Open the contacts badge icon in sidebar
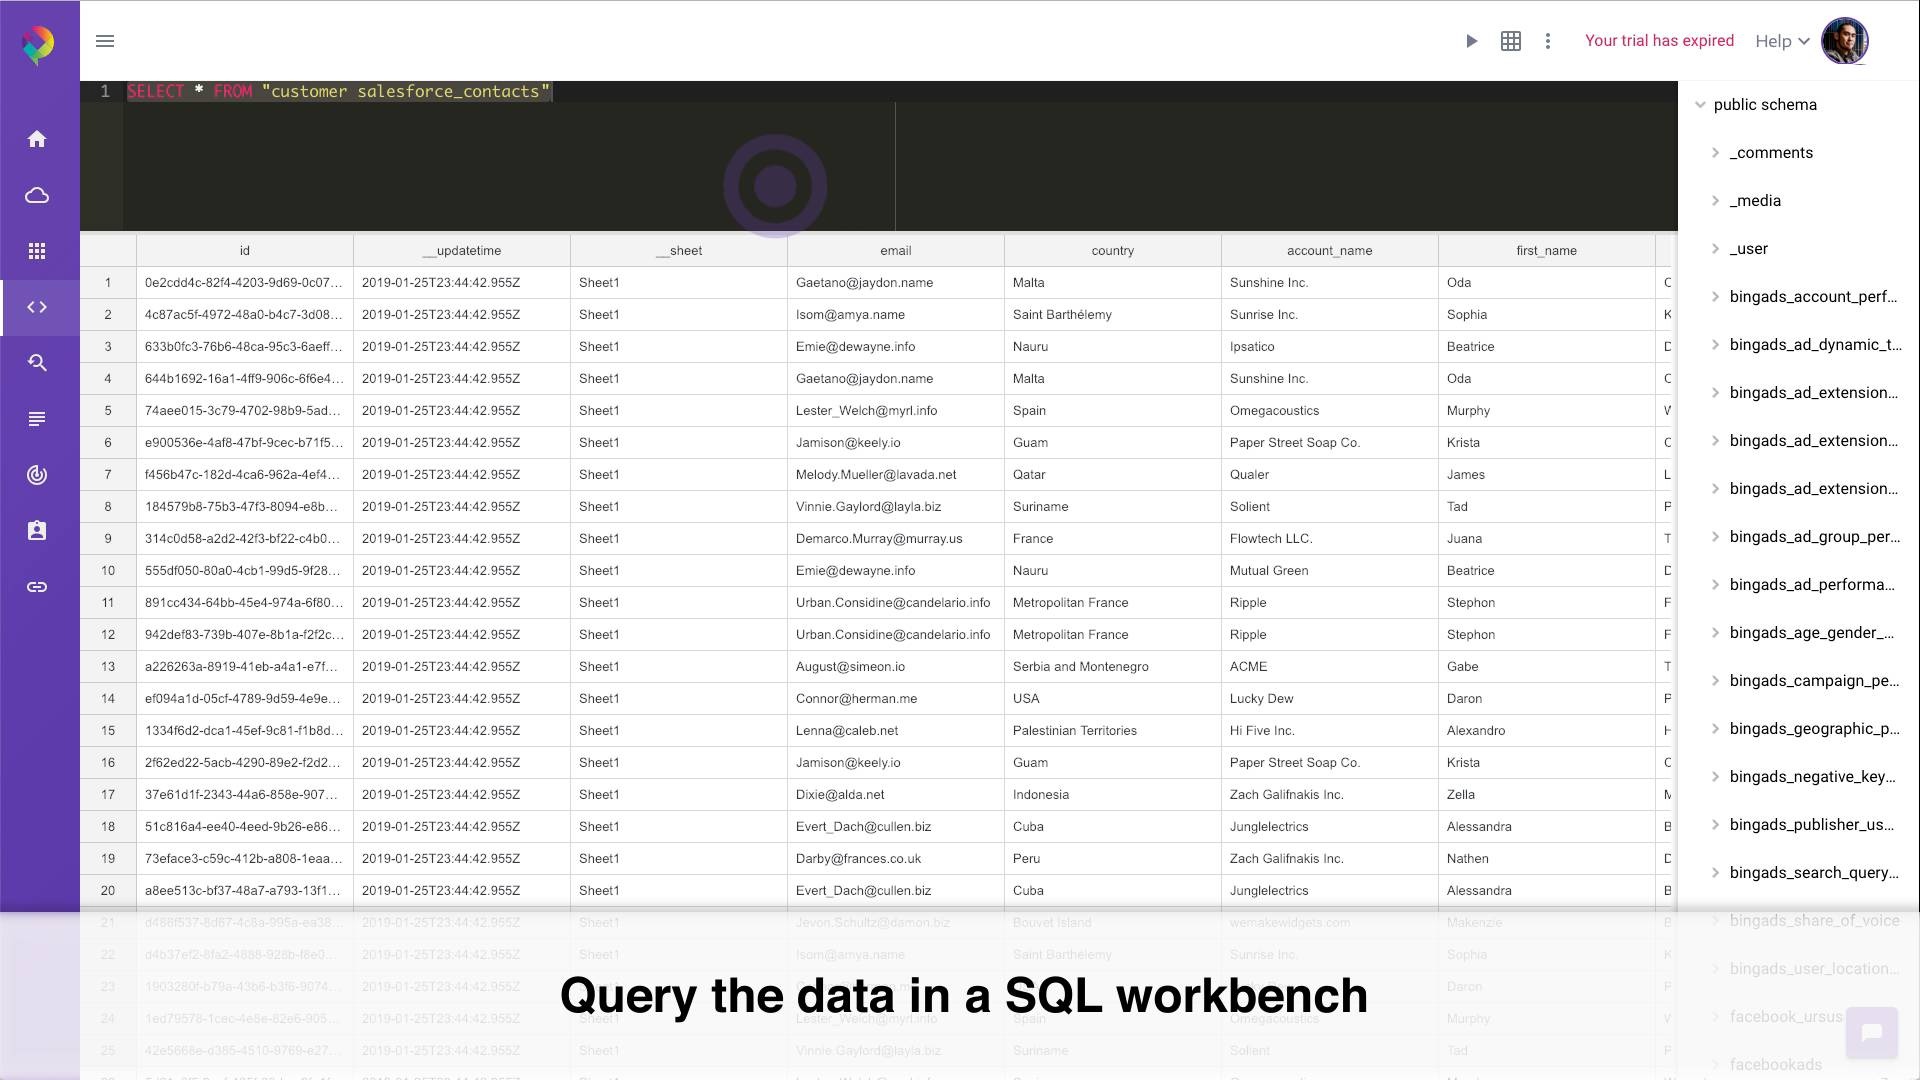 pyautogui.click(x=37, y=530)
